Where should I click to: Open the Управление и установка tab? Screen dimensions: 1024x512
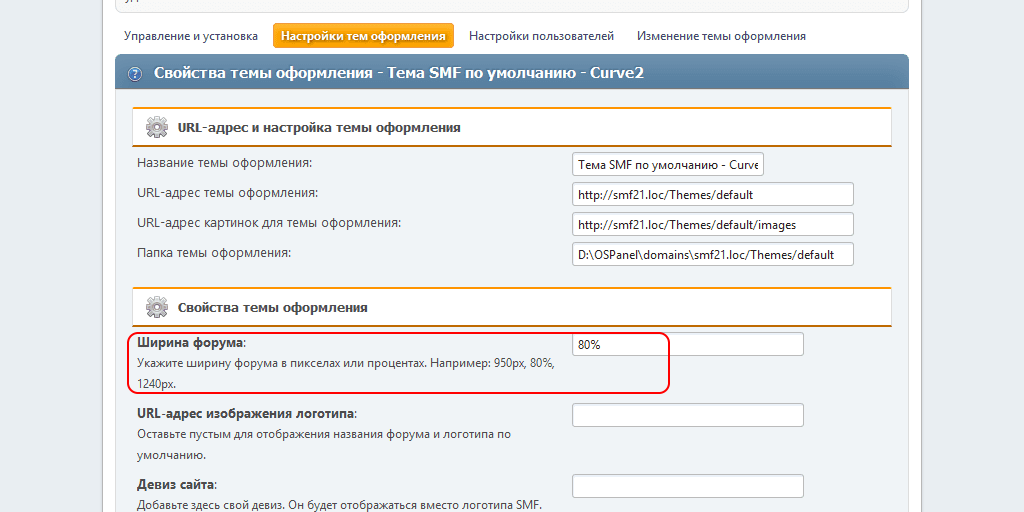coord(191,36)
